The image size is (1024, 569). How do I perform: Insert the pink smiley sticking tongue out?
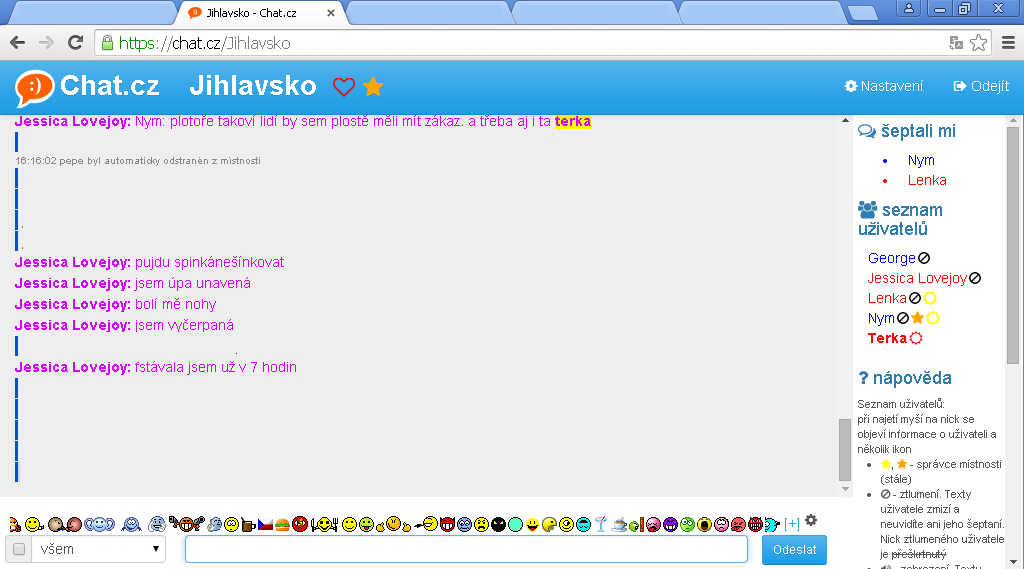(652, 525)
